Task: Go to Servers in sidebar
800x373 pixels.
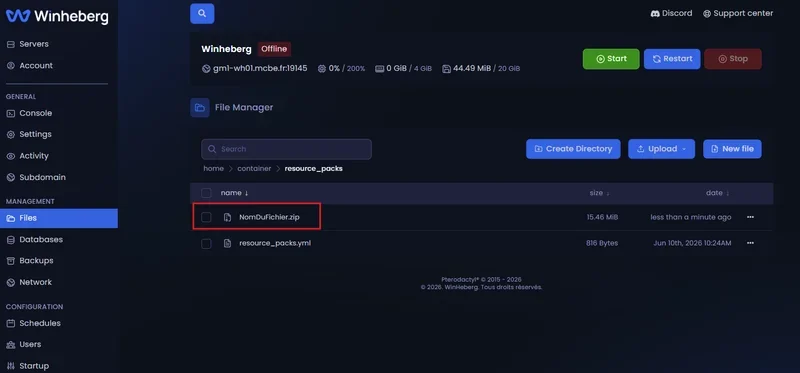Action: point(28,44)
